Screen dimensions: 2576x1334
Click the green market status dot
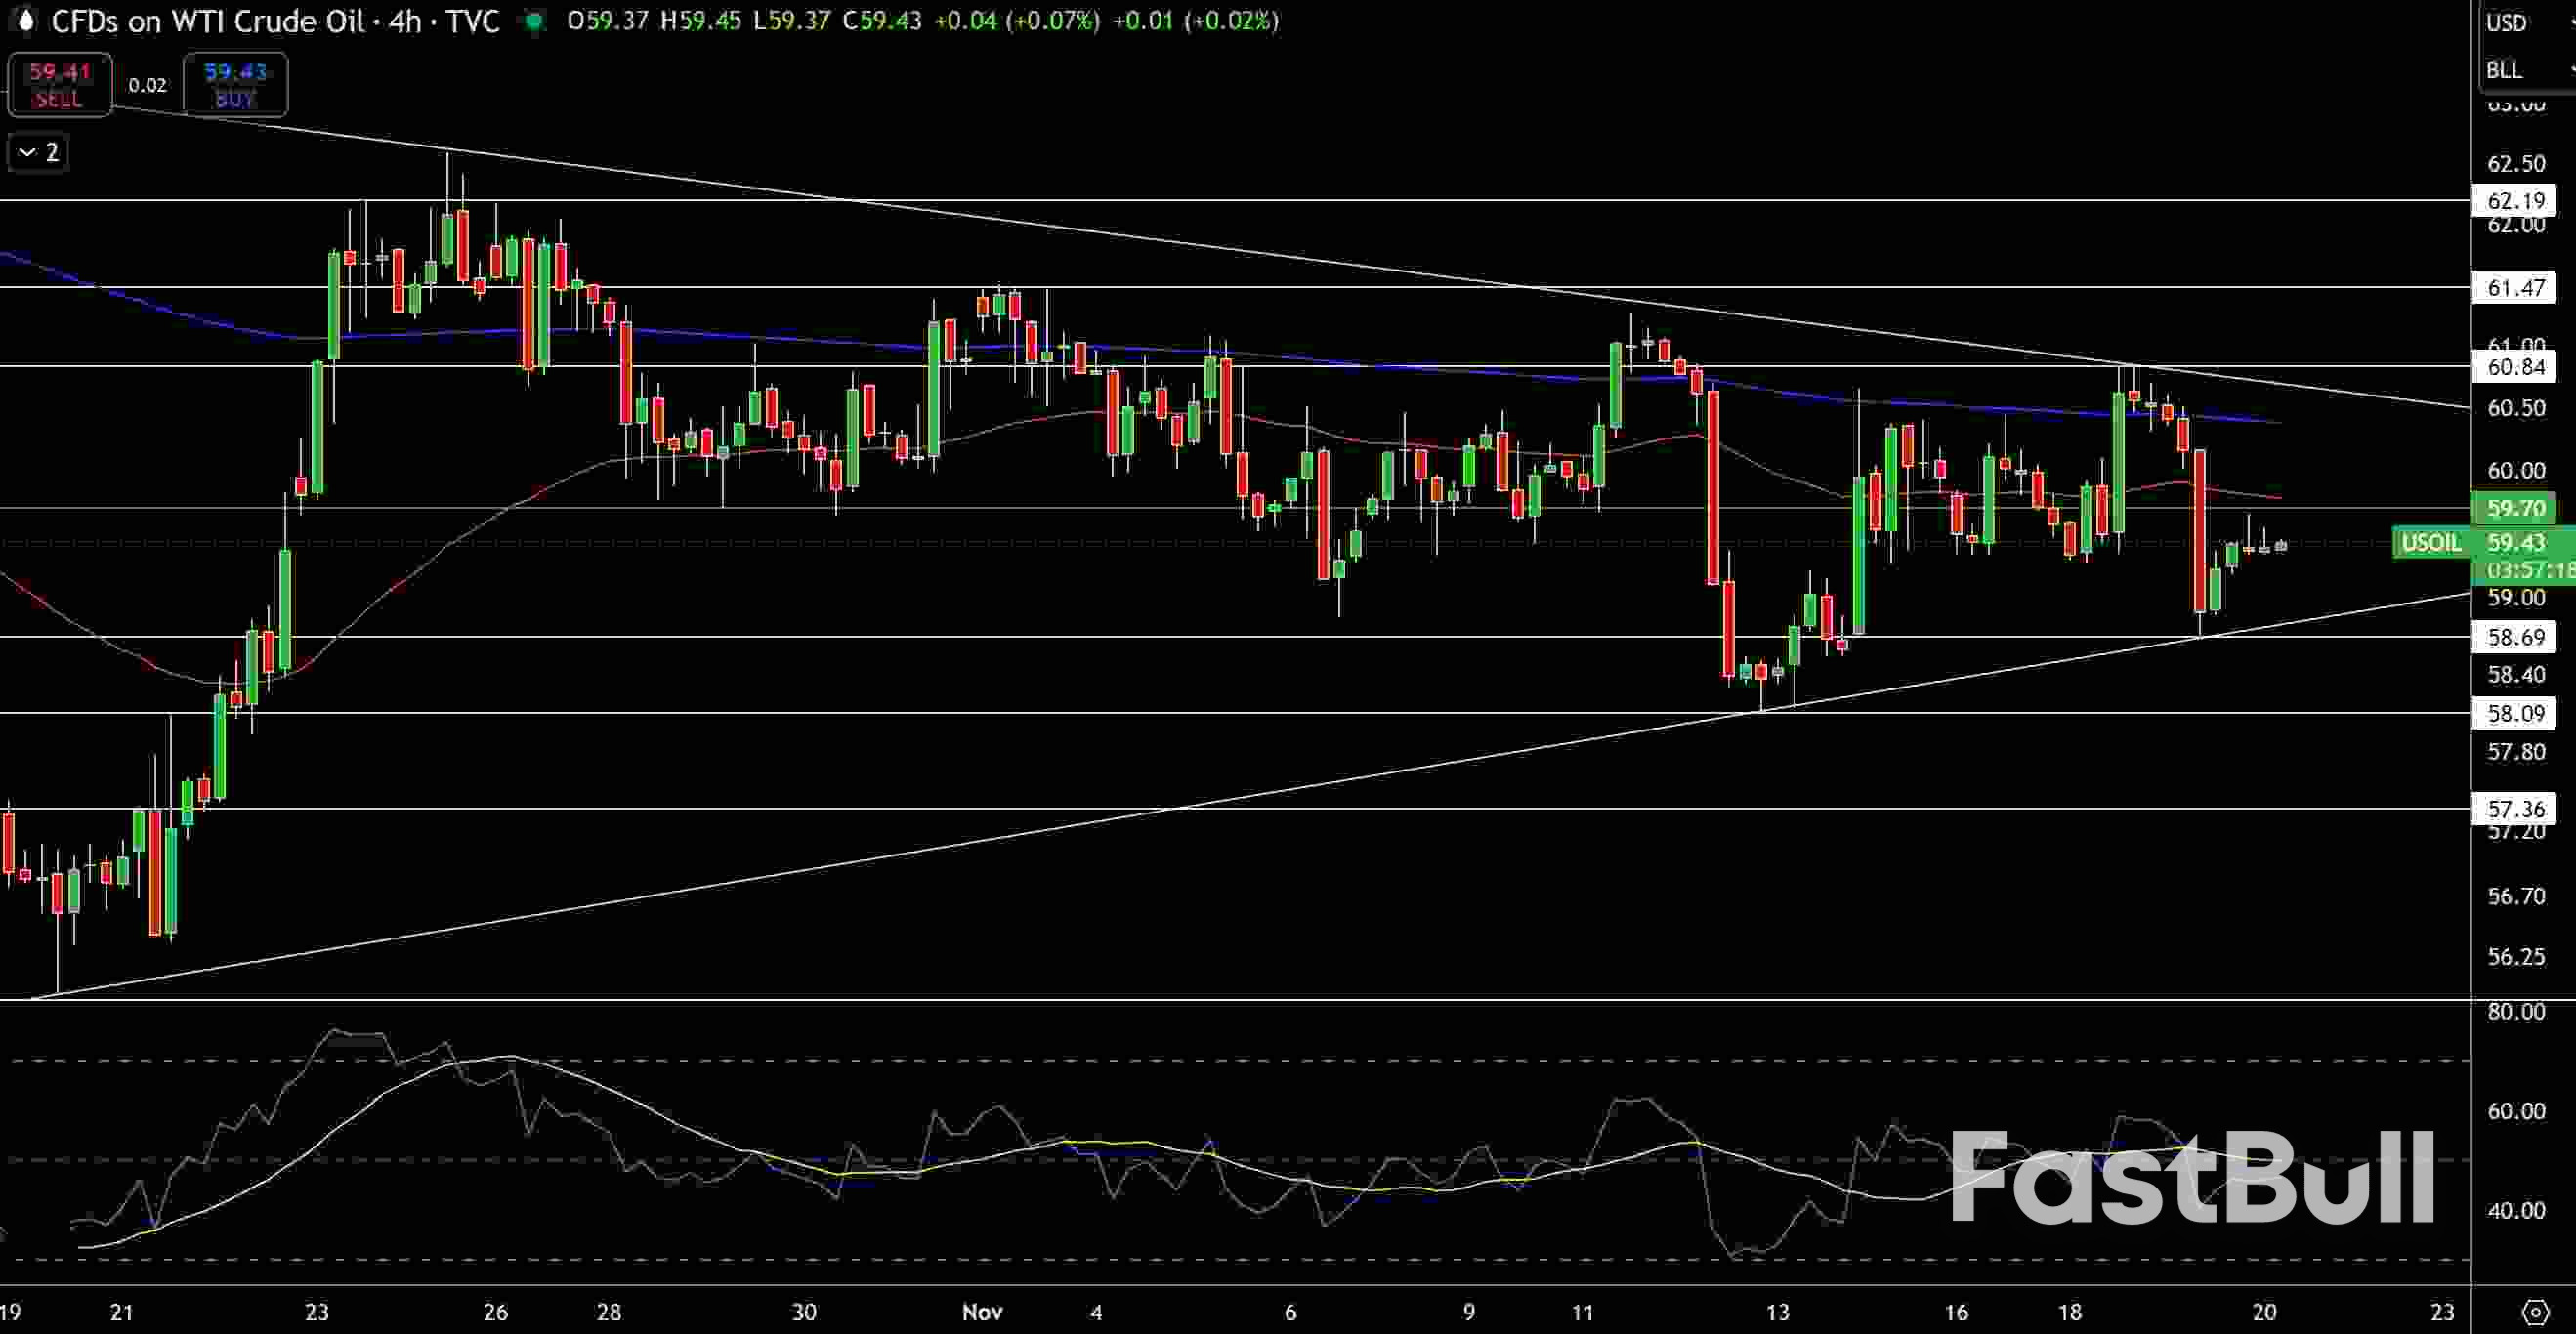pos(535,22)
